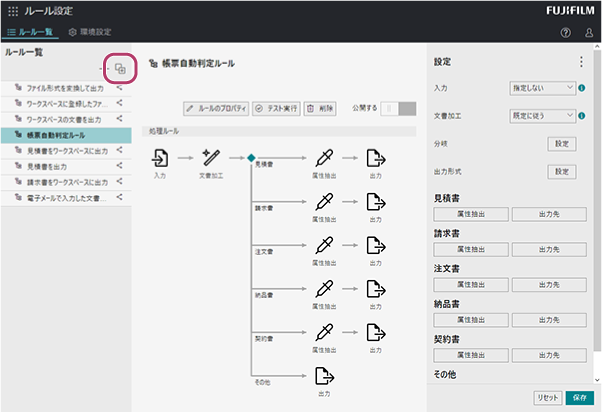
Task: Click the リセット button
Action: (x=548, y=398)
